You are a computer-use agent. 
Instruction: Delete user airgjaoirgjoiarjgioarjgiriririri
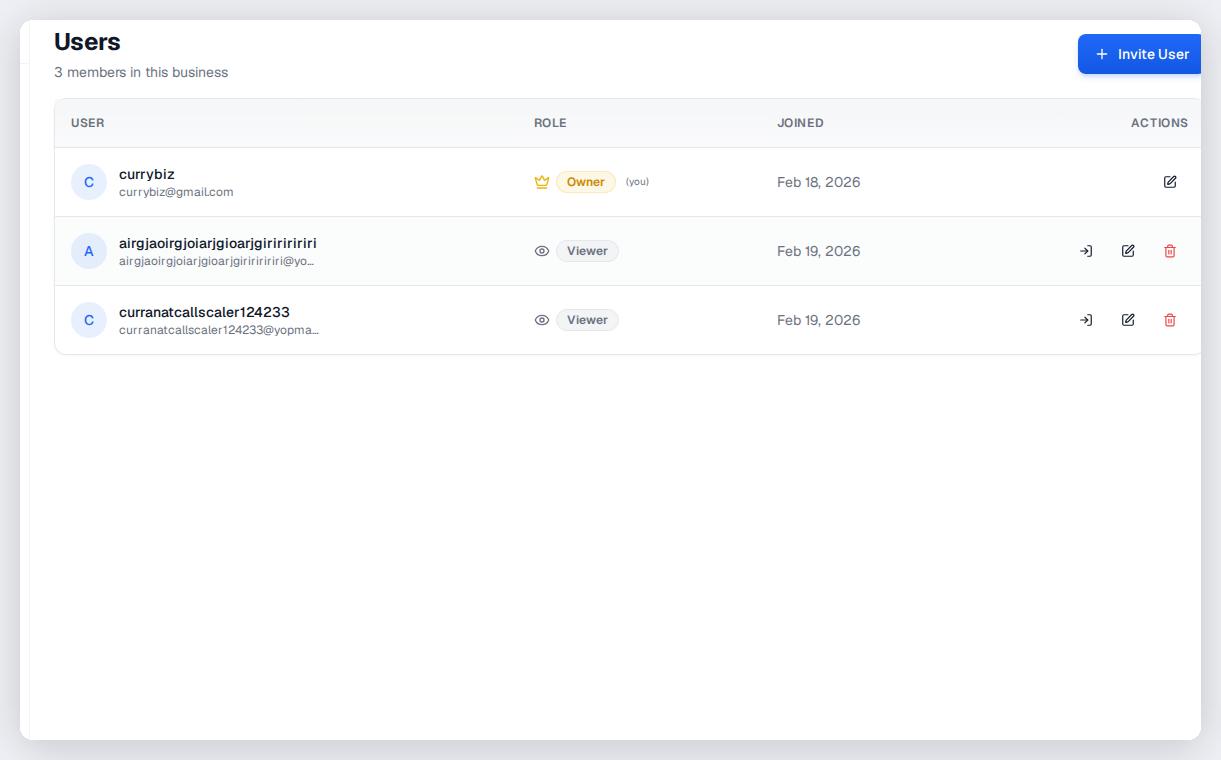point(1169,251)
